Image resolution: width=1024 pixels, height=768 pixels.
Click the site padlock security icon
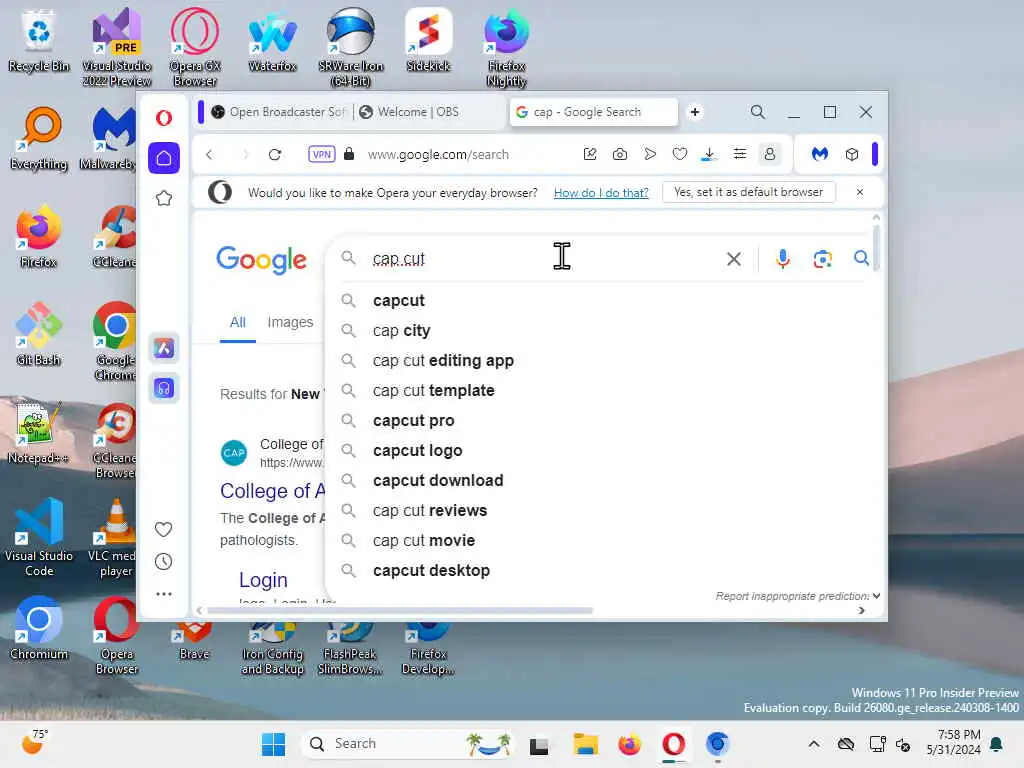(x=349, y=154)
